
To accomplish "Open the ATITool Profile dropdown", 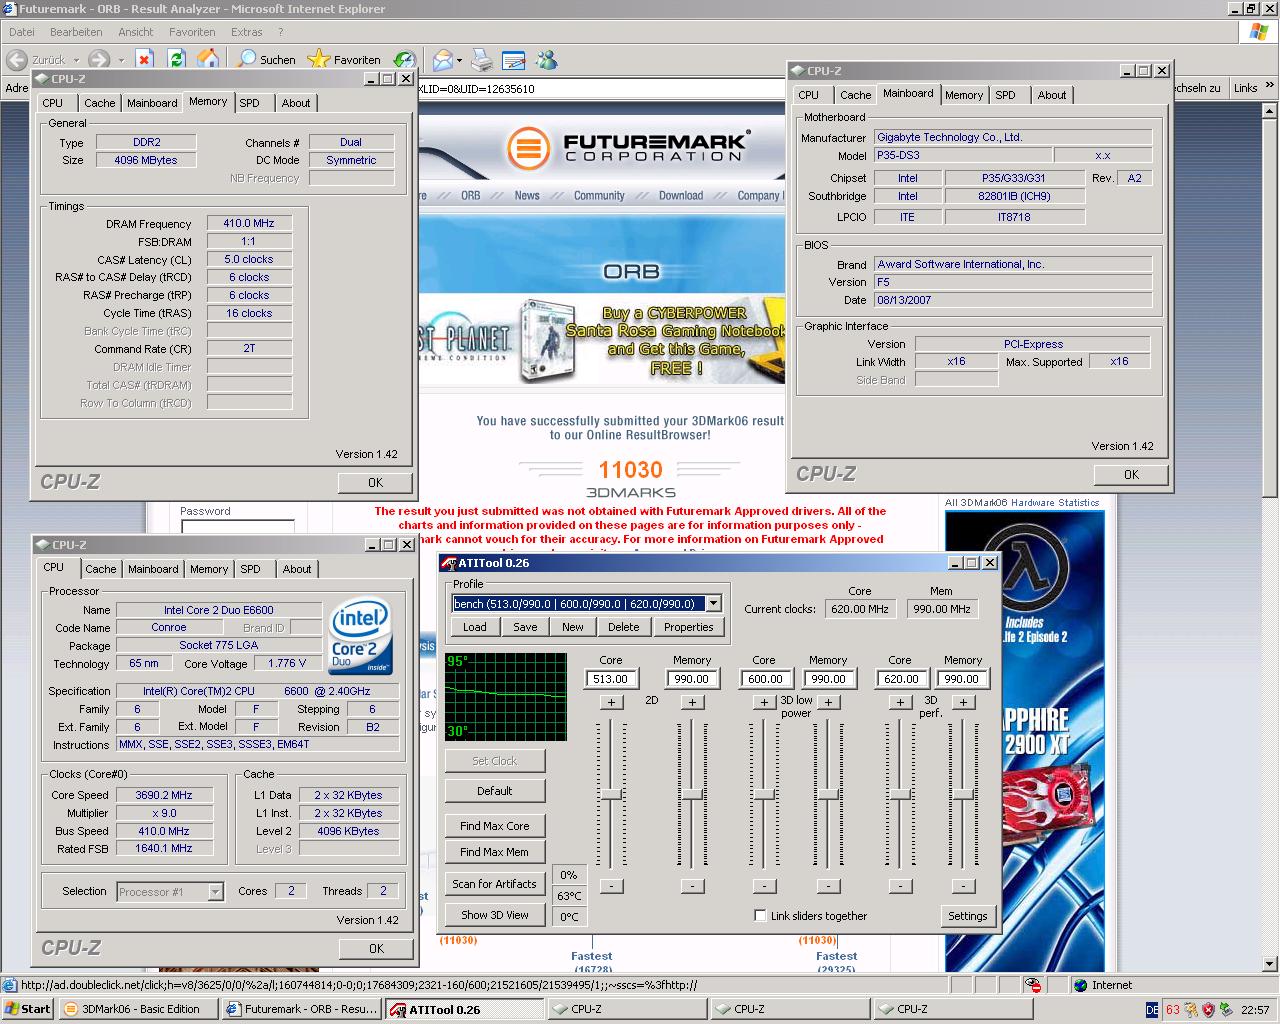I will click(713, 604).
